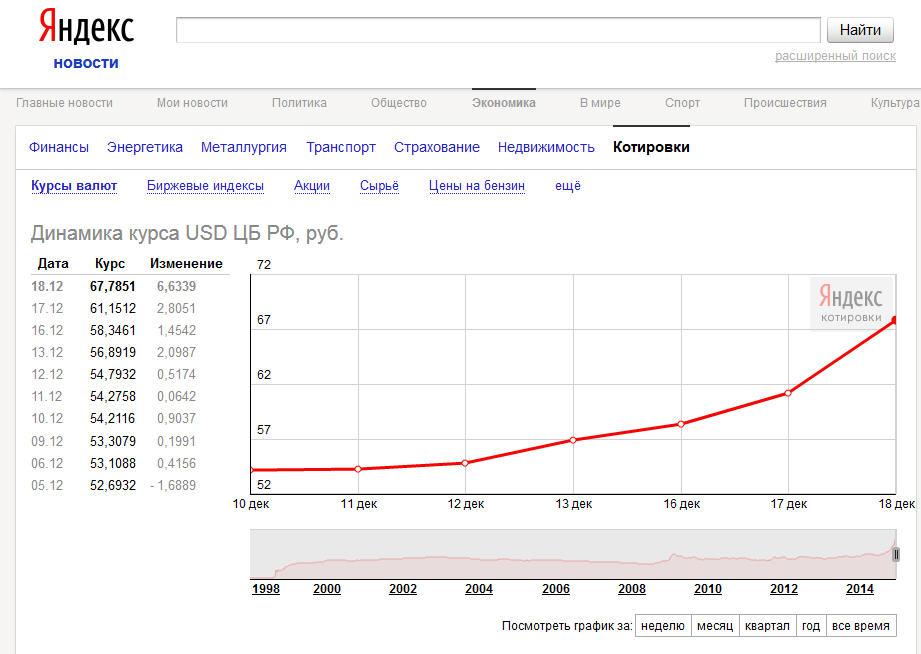Open the Культура section
Image resolution: width=921 pixels, height=654 pixels.
895,103
